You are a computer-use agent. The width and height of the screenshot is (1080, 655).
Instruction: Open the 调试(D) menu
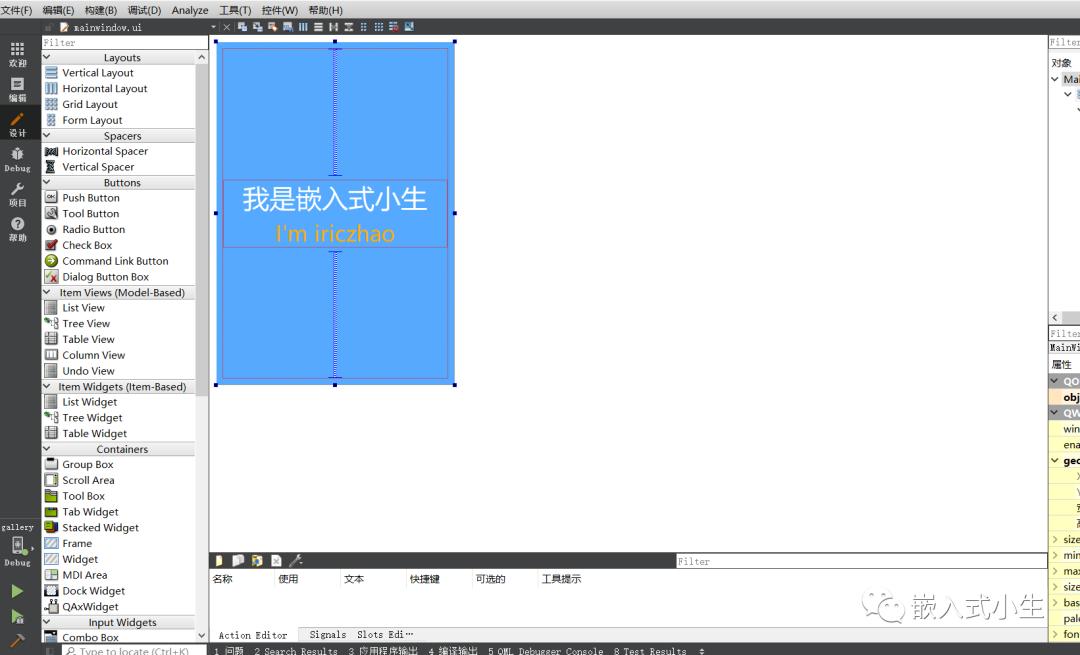pos(144,10)
